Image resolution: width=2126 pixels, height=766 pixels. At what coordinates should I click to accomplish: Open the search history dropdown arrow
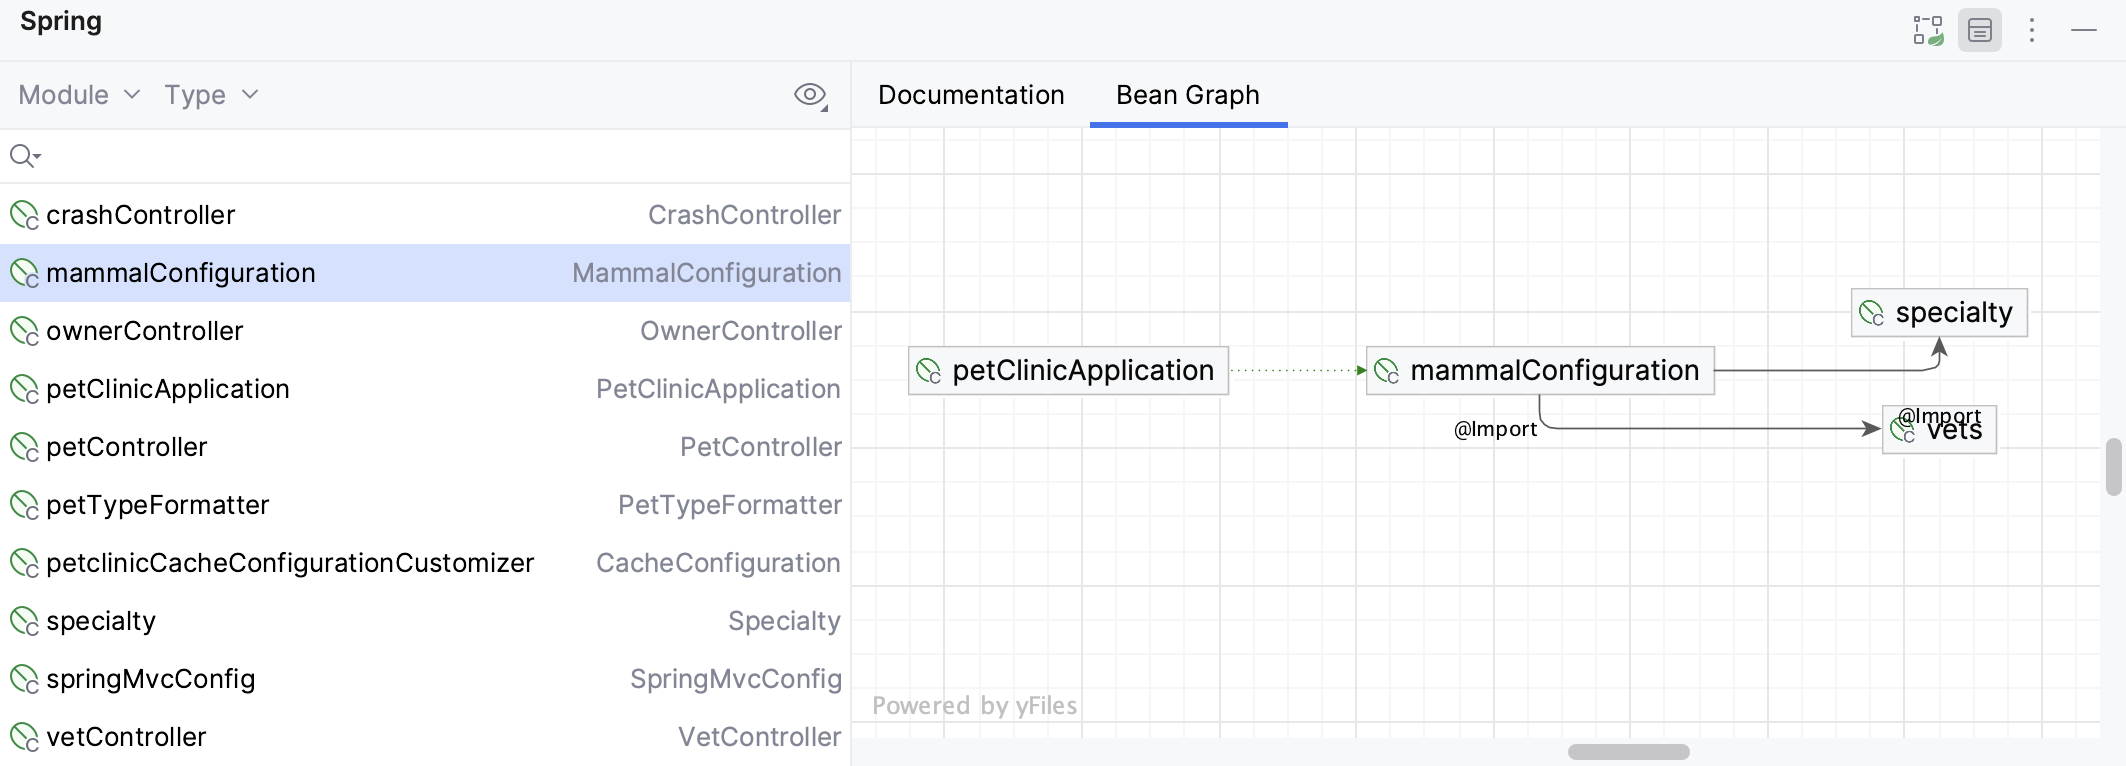coord(38,157)
